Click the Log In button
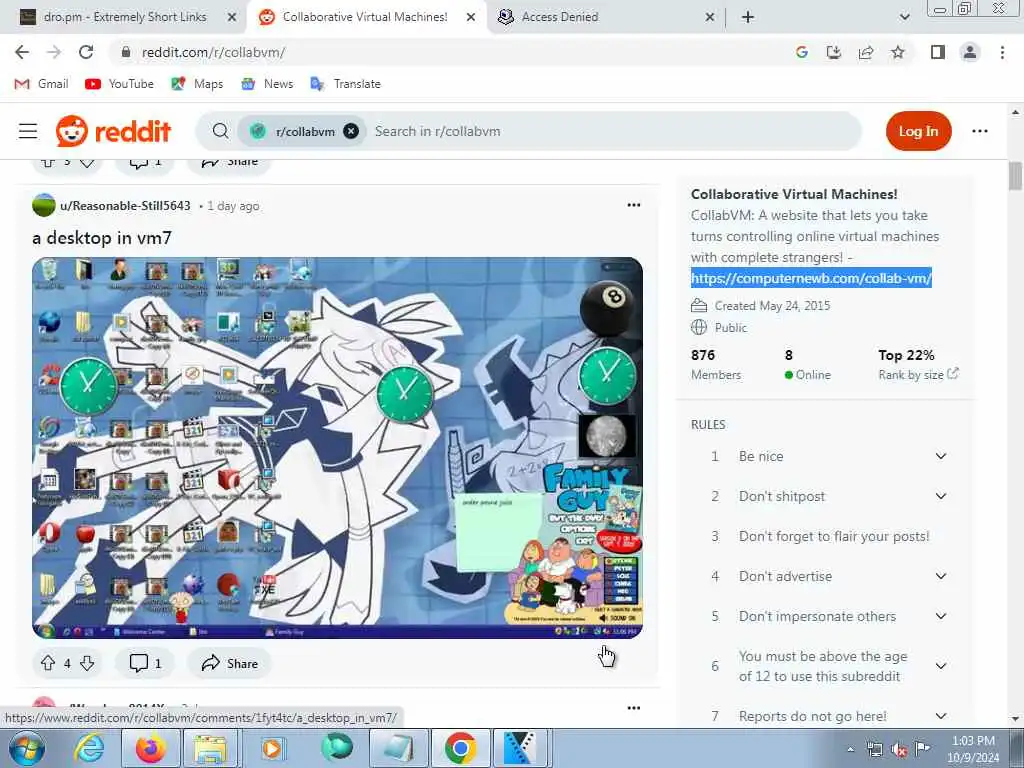 click(x=918, y=131)
